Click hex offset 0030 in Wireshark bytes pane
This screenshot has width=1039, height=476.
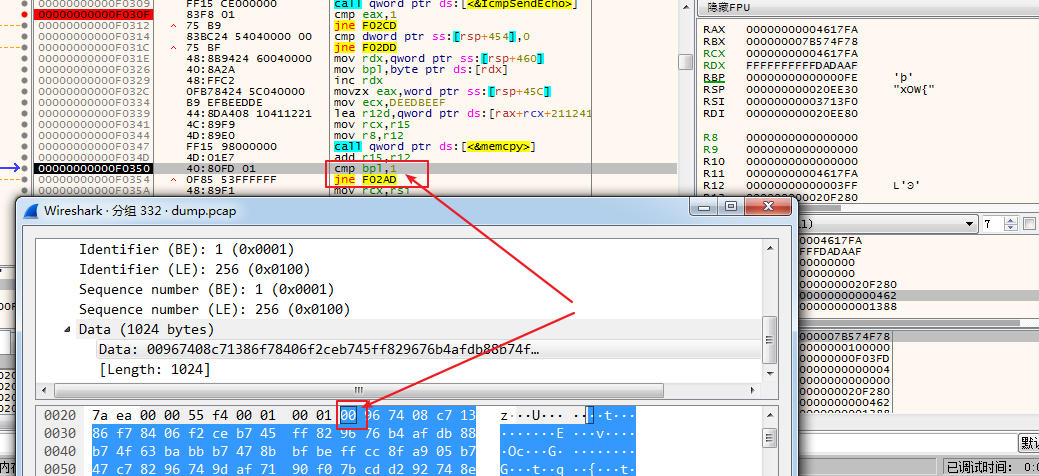pyautogui.click(x=60, y=434)
